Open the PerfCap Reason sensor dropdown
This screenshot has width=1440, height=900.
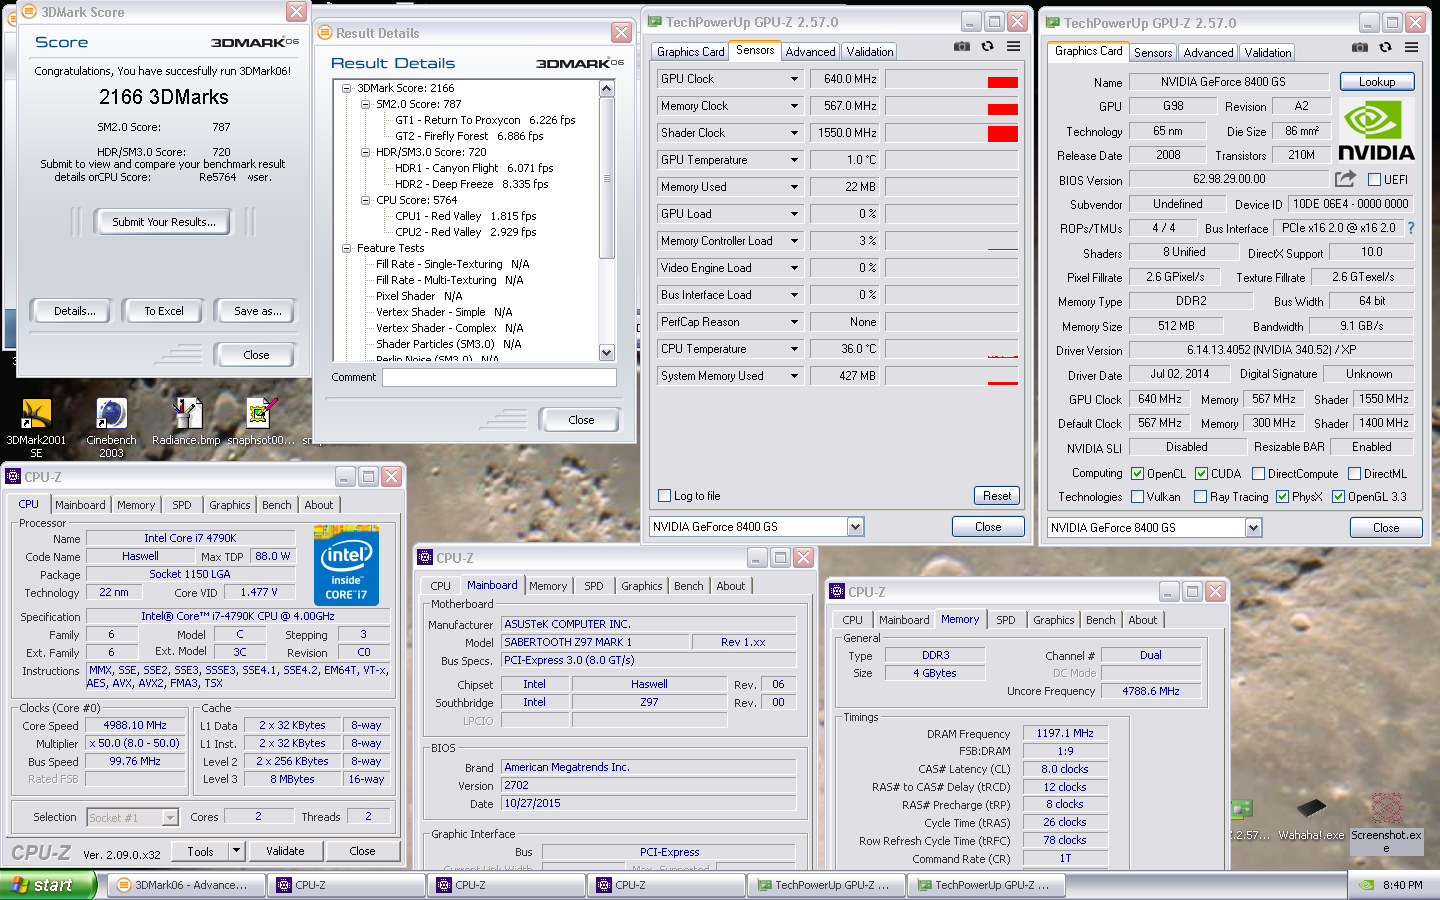(x=794, y=322)
